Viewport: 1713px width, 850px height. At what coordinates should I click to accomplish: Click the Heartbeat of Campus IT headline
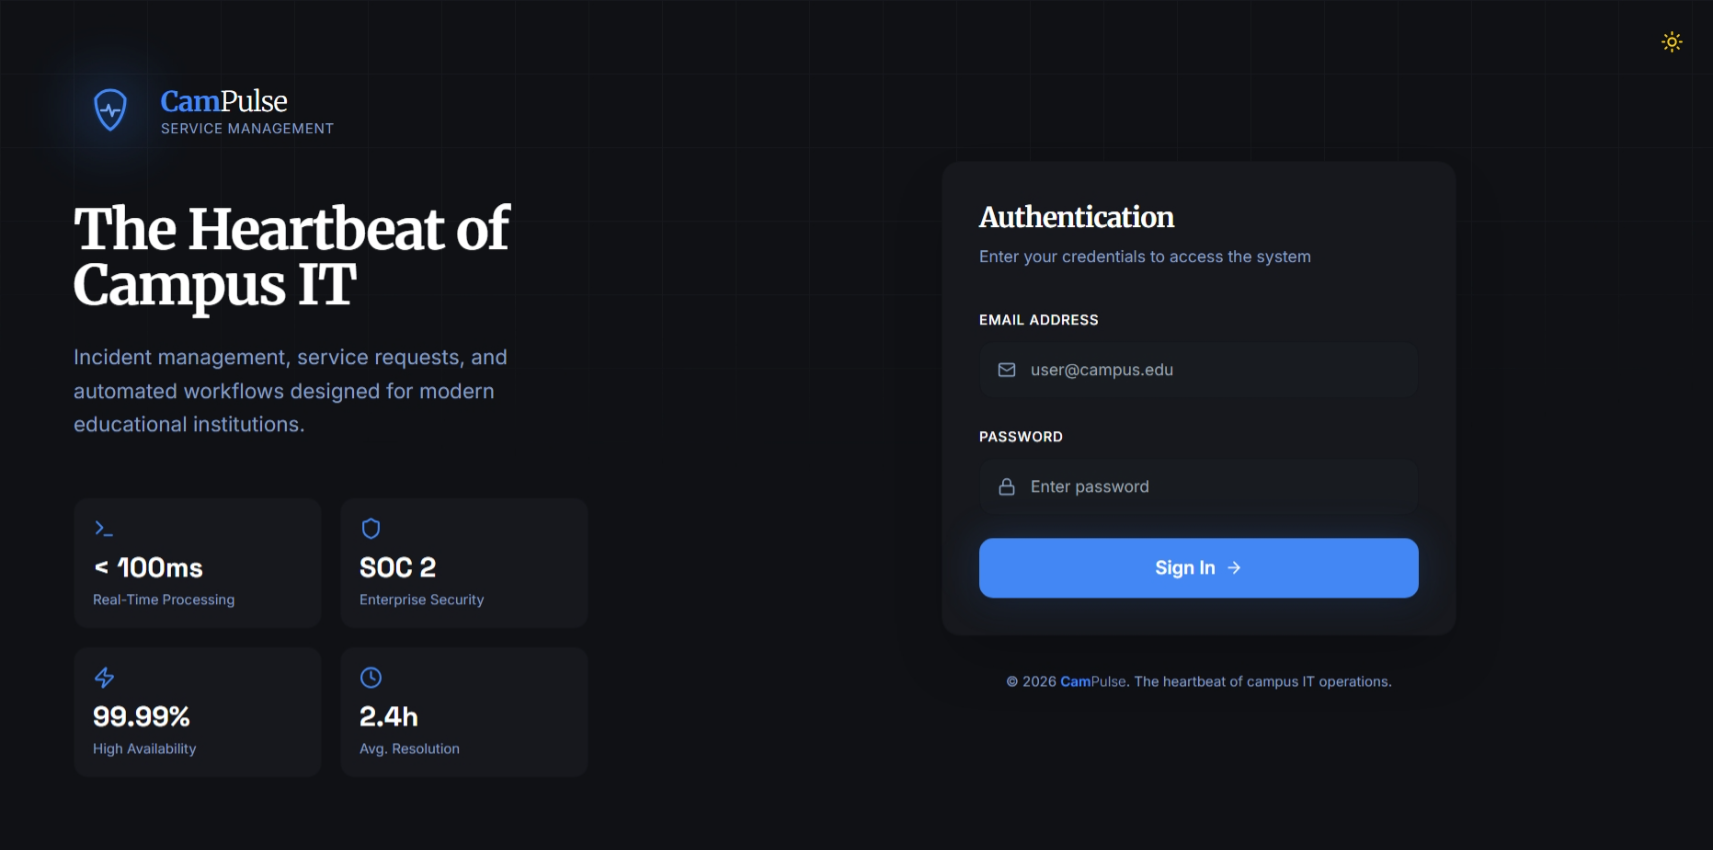tap(291, 257)
